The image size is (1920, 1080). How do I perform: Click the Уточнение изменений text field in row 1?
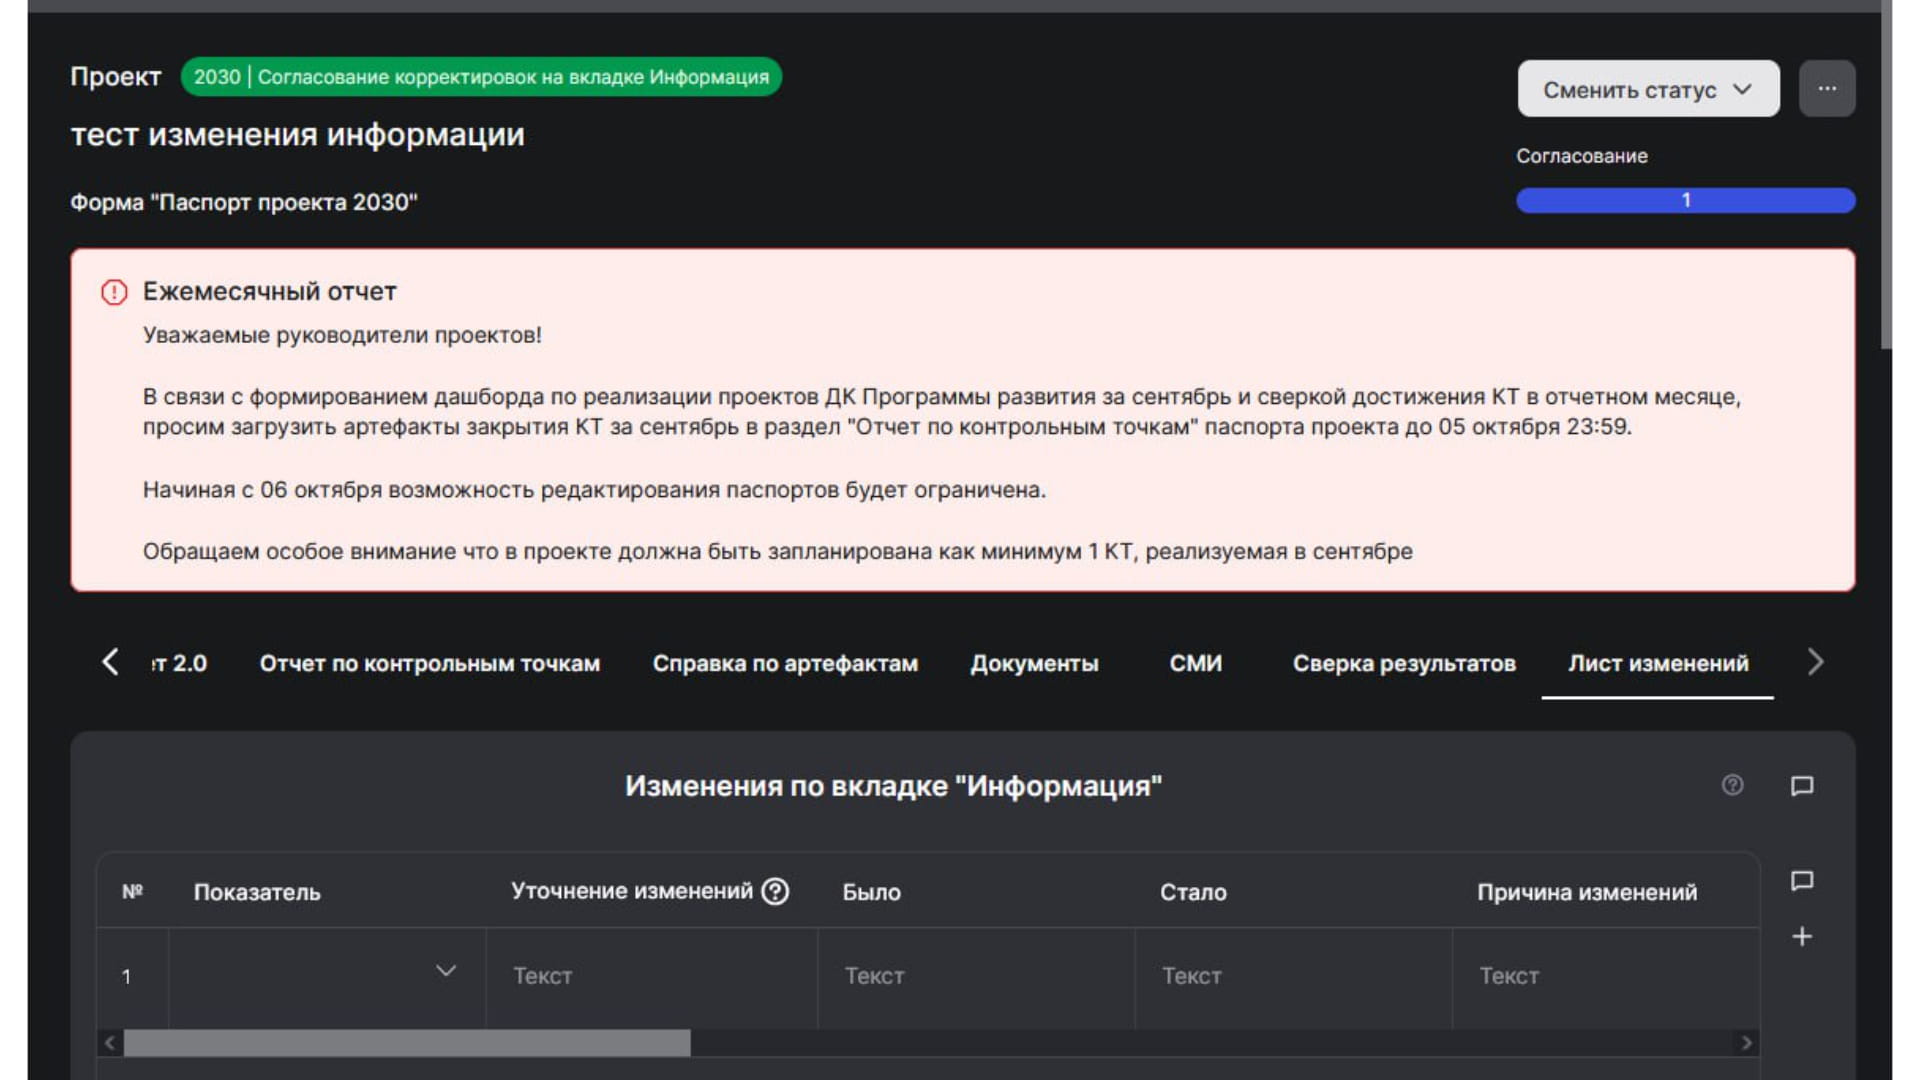click(x=652, y=976)
